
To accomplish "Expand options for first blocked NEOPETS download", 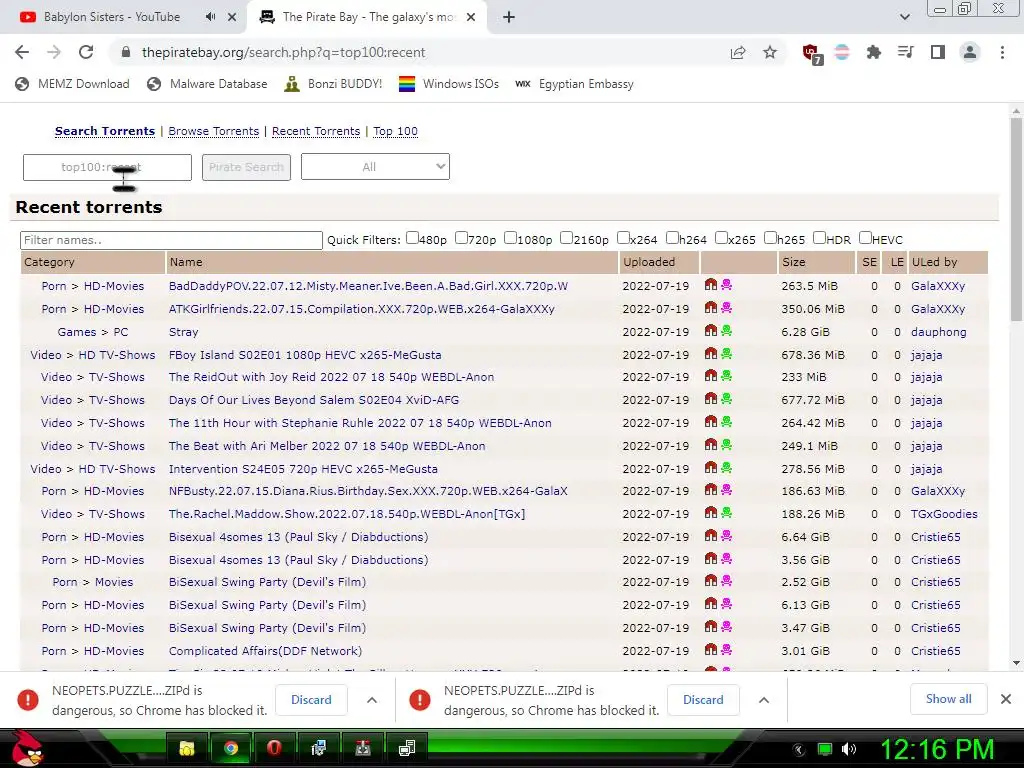I will pos(372,700).
